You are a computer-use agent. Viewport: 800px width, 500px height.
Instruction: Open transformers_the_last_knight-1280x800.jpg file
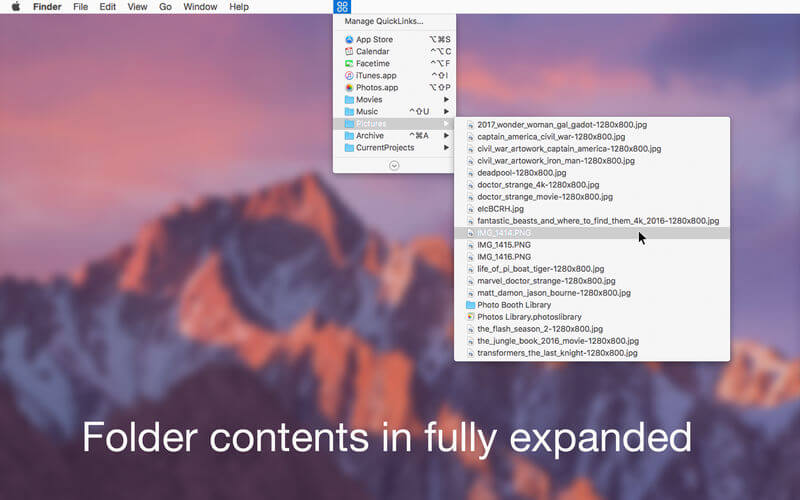click(x=557, y=353)
